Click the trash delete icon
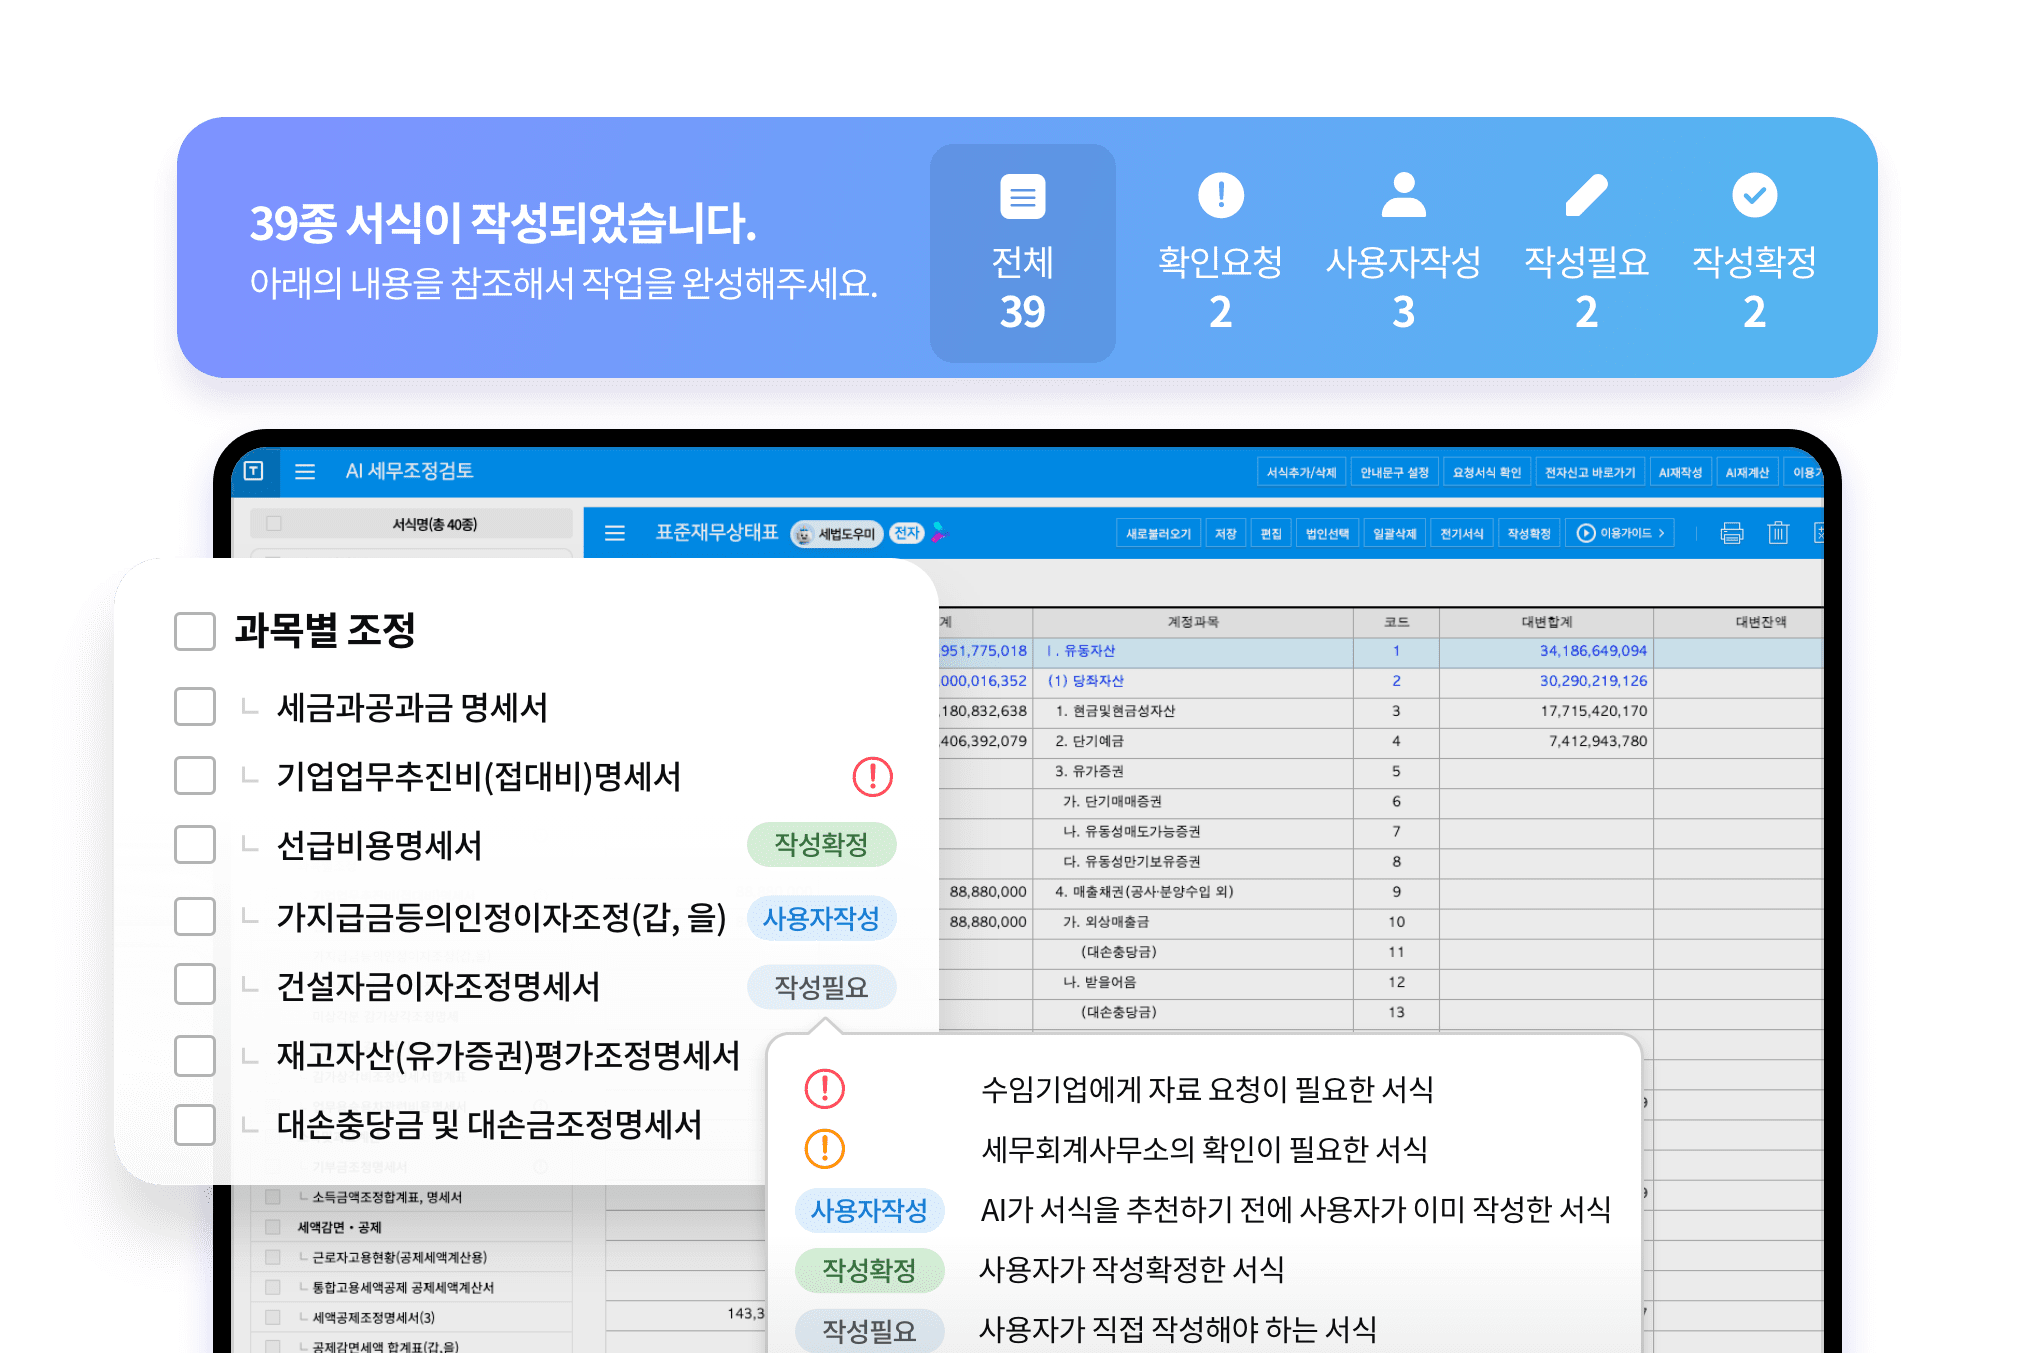 [x=1777, y=533]
